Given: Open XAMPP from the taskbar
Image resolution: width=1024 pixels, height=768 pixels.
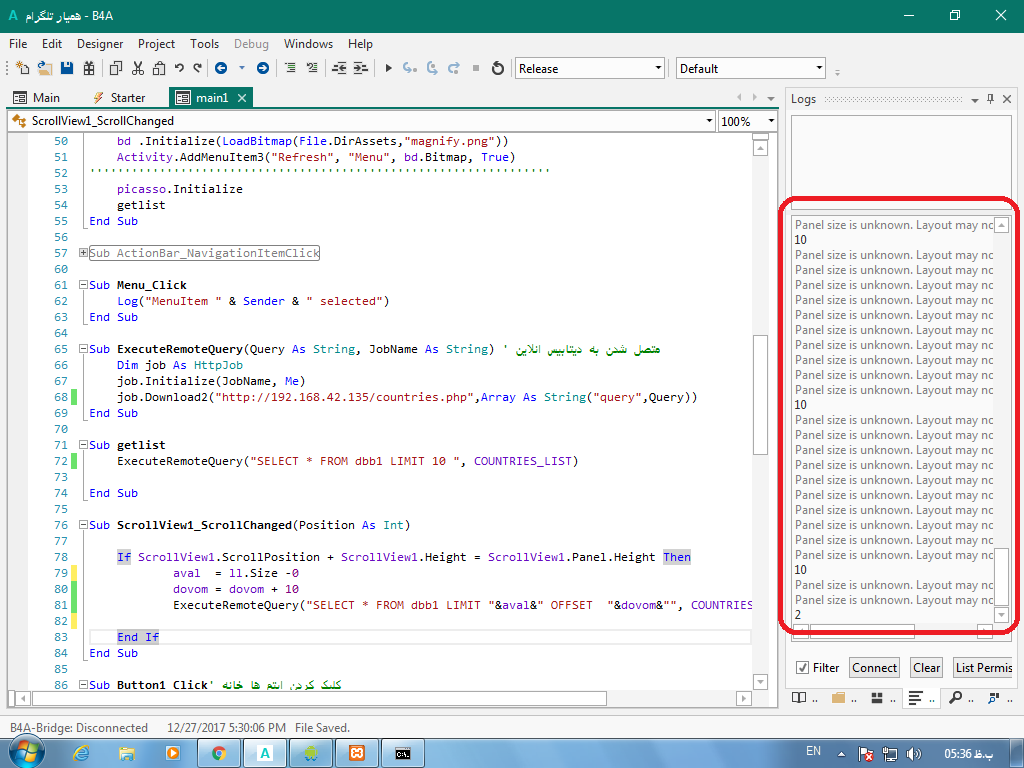Looking at the screenshot, I should tap(356, 752).
